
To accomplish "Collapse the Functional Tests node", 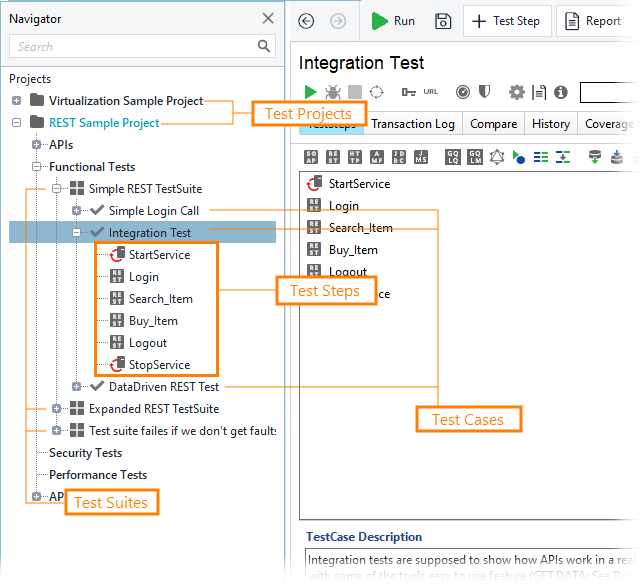I will click(36, 166).
